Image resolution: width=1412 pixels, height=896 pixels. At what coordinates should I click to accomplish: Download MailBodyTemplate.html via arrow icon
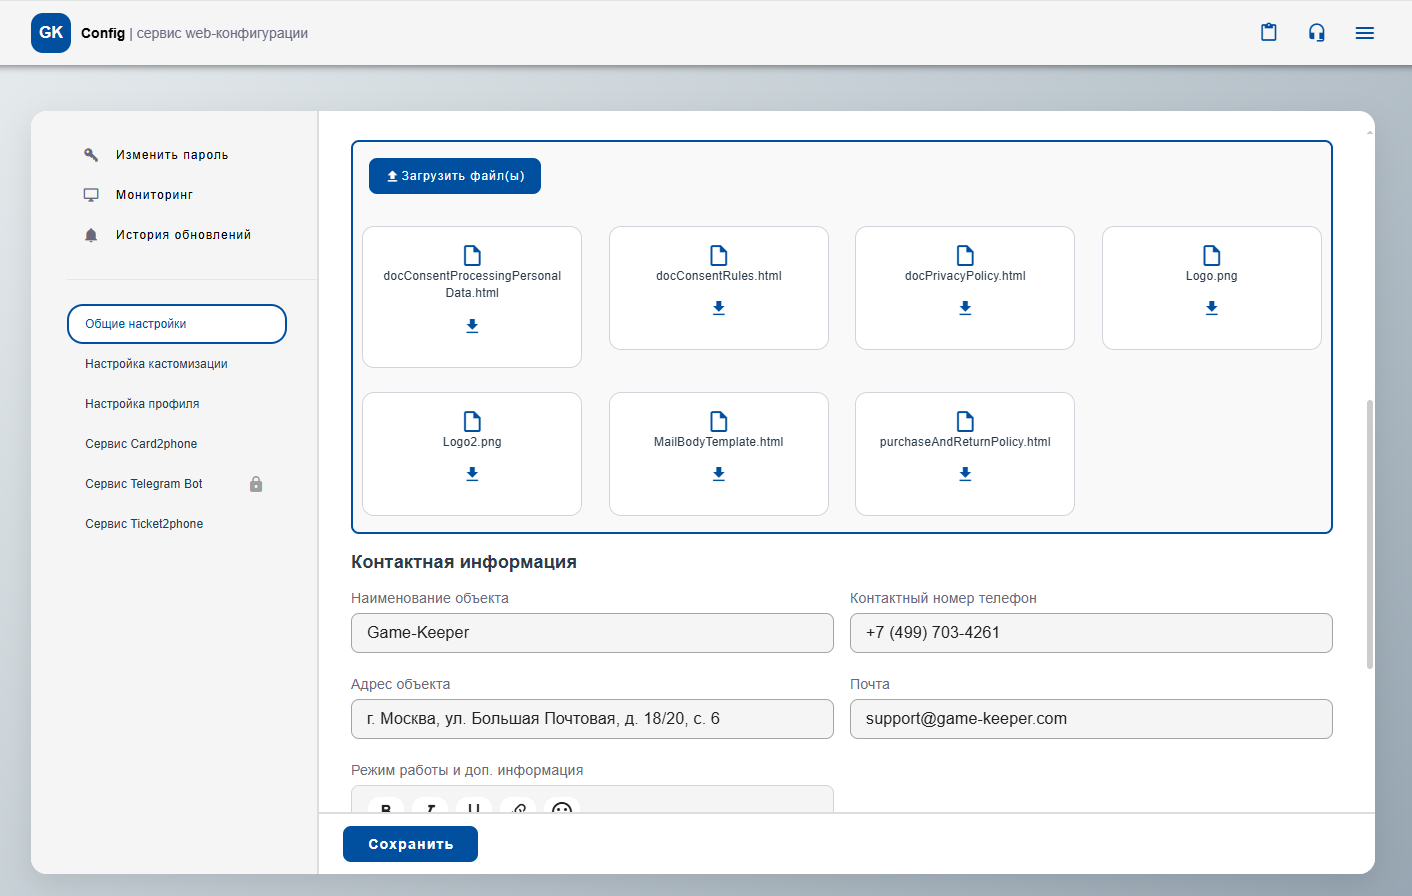point(718,474)
